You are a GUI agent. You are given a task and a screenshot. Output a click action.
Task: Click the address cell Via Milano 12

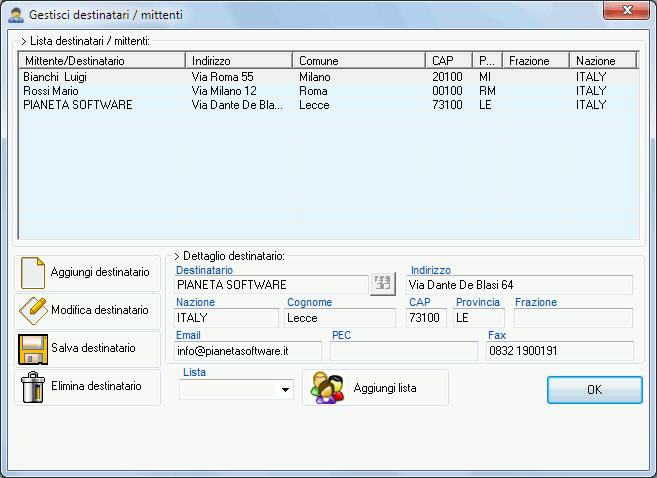coord(224,91)
